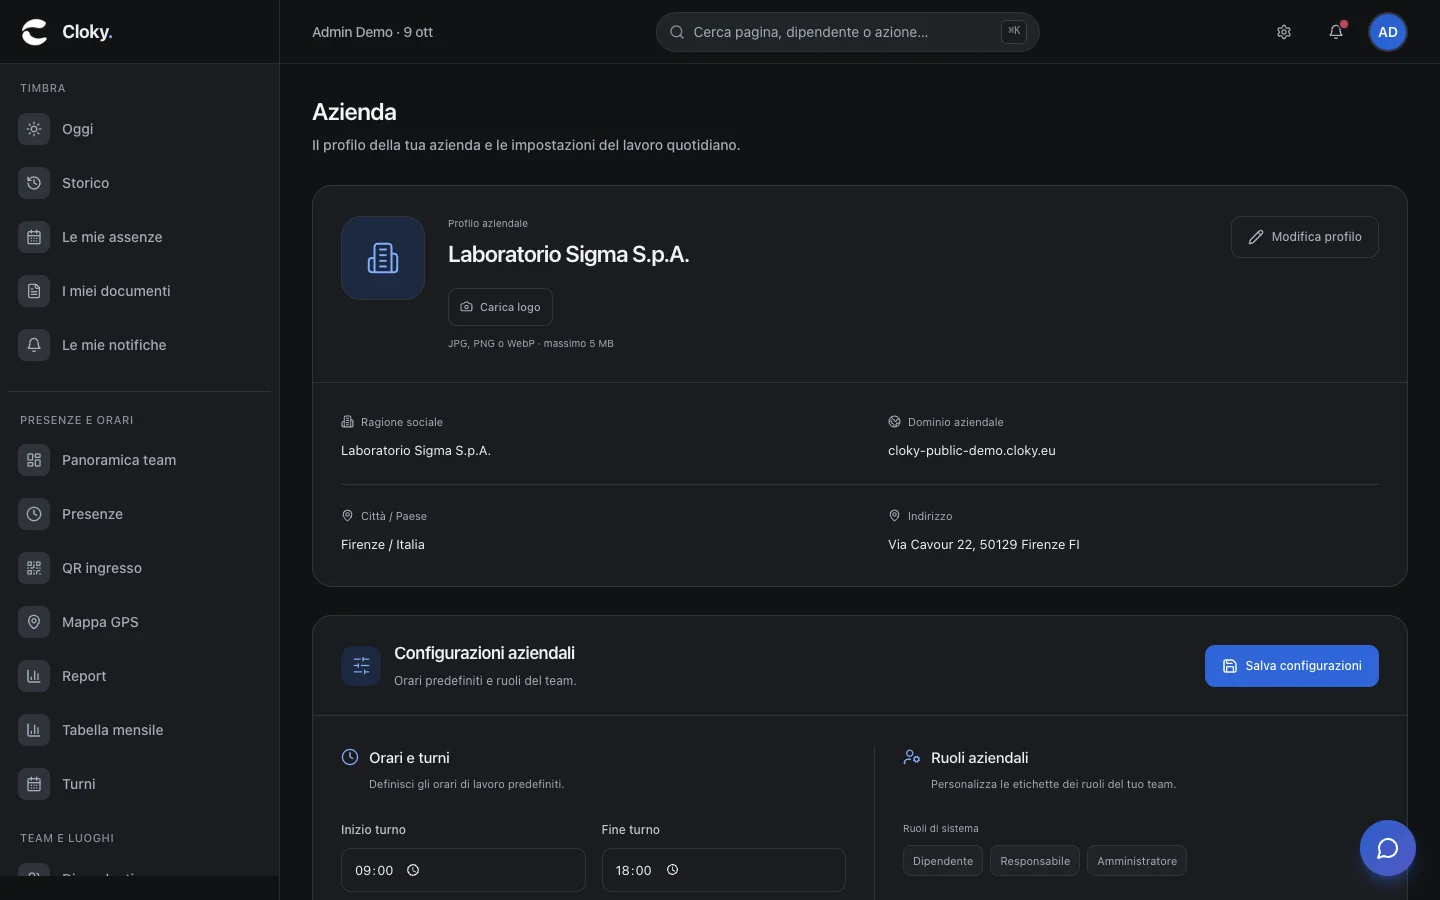This screenshot has height=900, width=1440.
Task: Click Admin Demo · 9 ott header text
Action: click(x=372, y=32)
